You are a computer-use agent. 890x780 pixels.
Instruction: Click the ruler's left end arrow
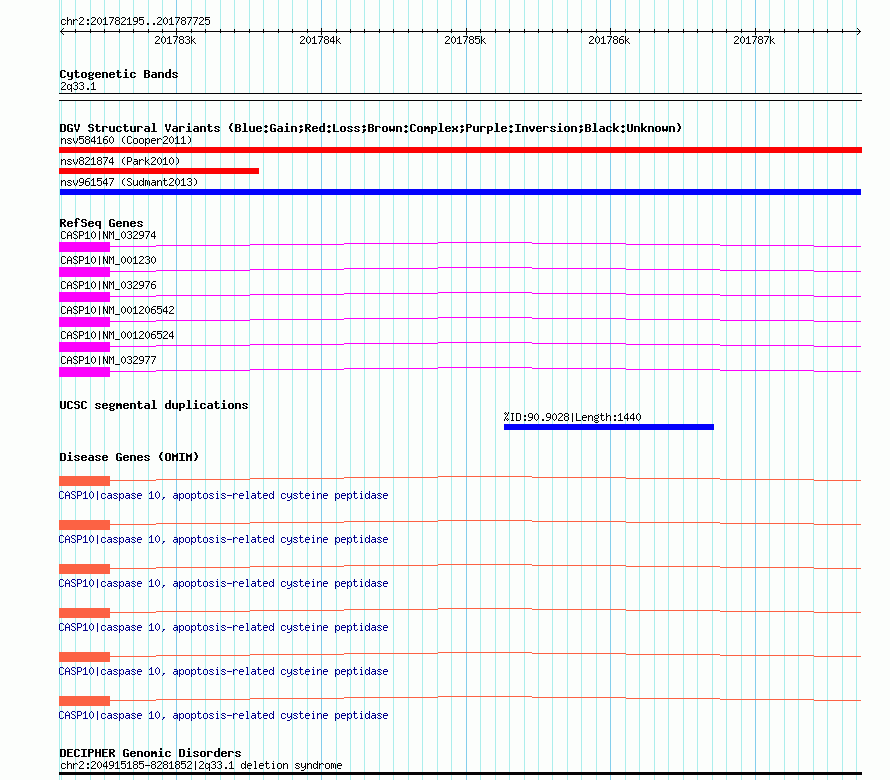(x=62, y=32)
